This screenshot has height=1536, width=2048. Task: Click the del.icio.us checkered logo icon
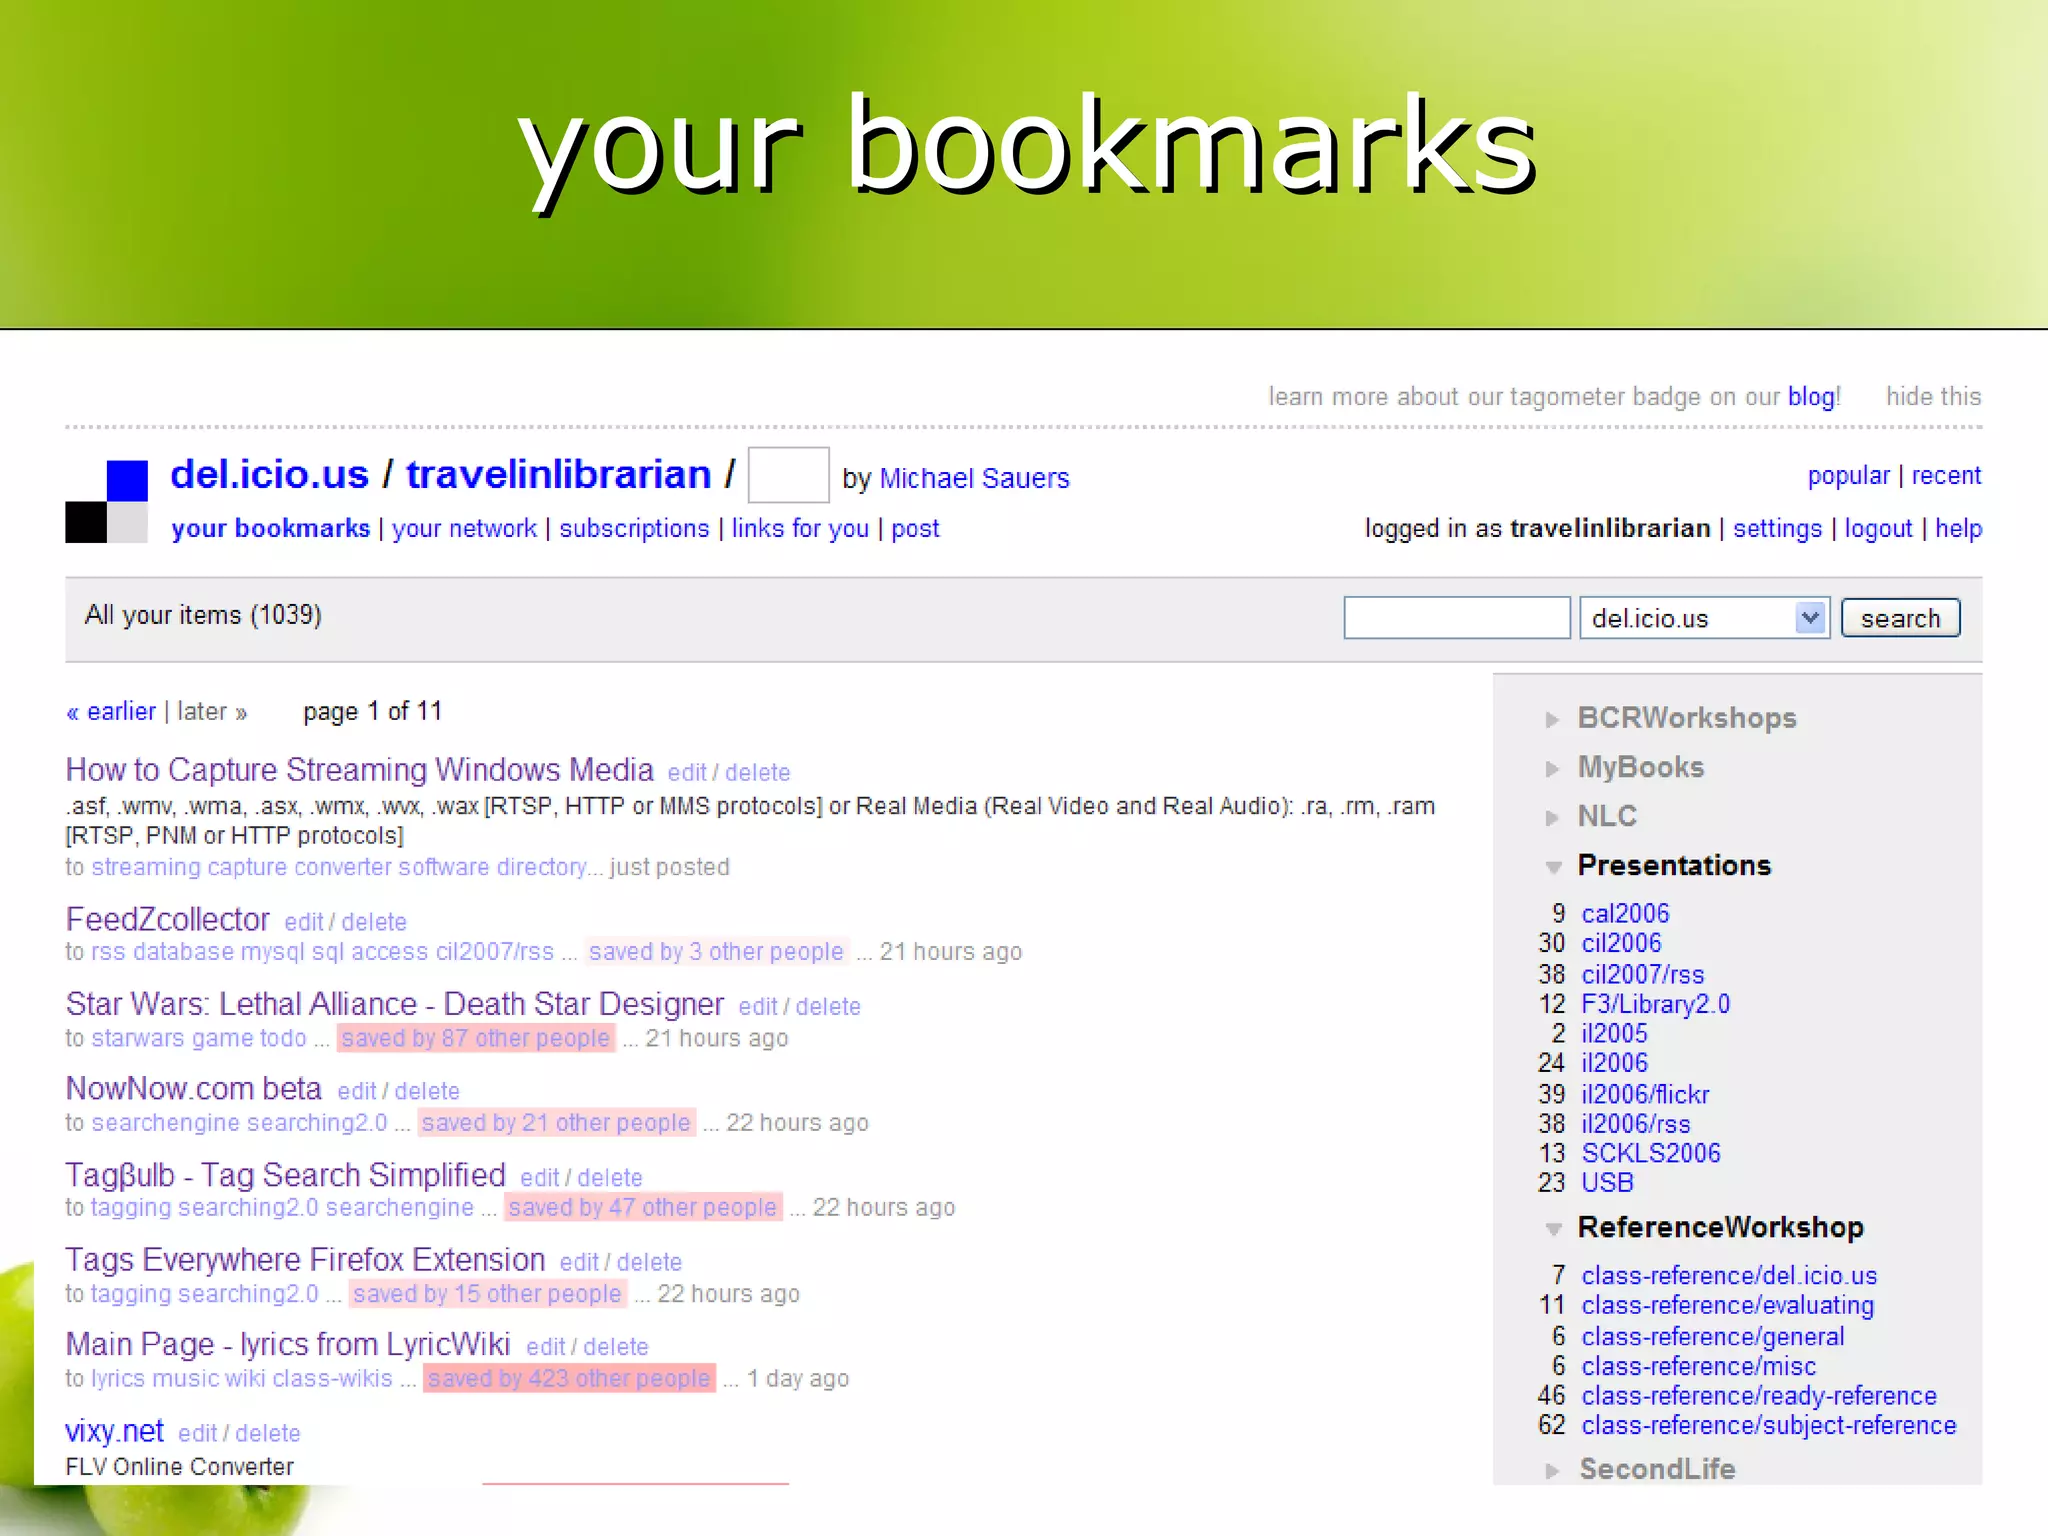(x=106, y=501)
